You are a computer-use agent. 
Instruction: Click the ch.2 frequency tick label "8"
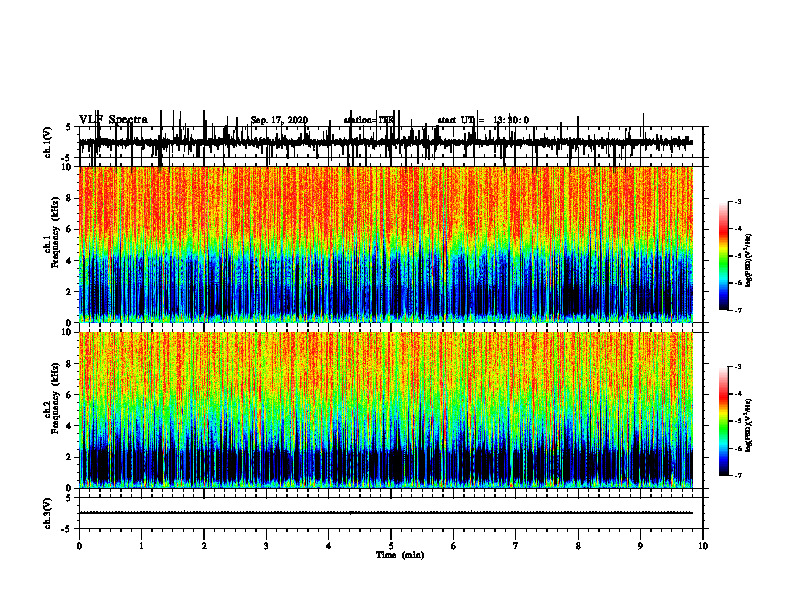(x=69, y=364)
